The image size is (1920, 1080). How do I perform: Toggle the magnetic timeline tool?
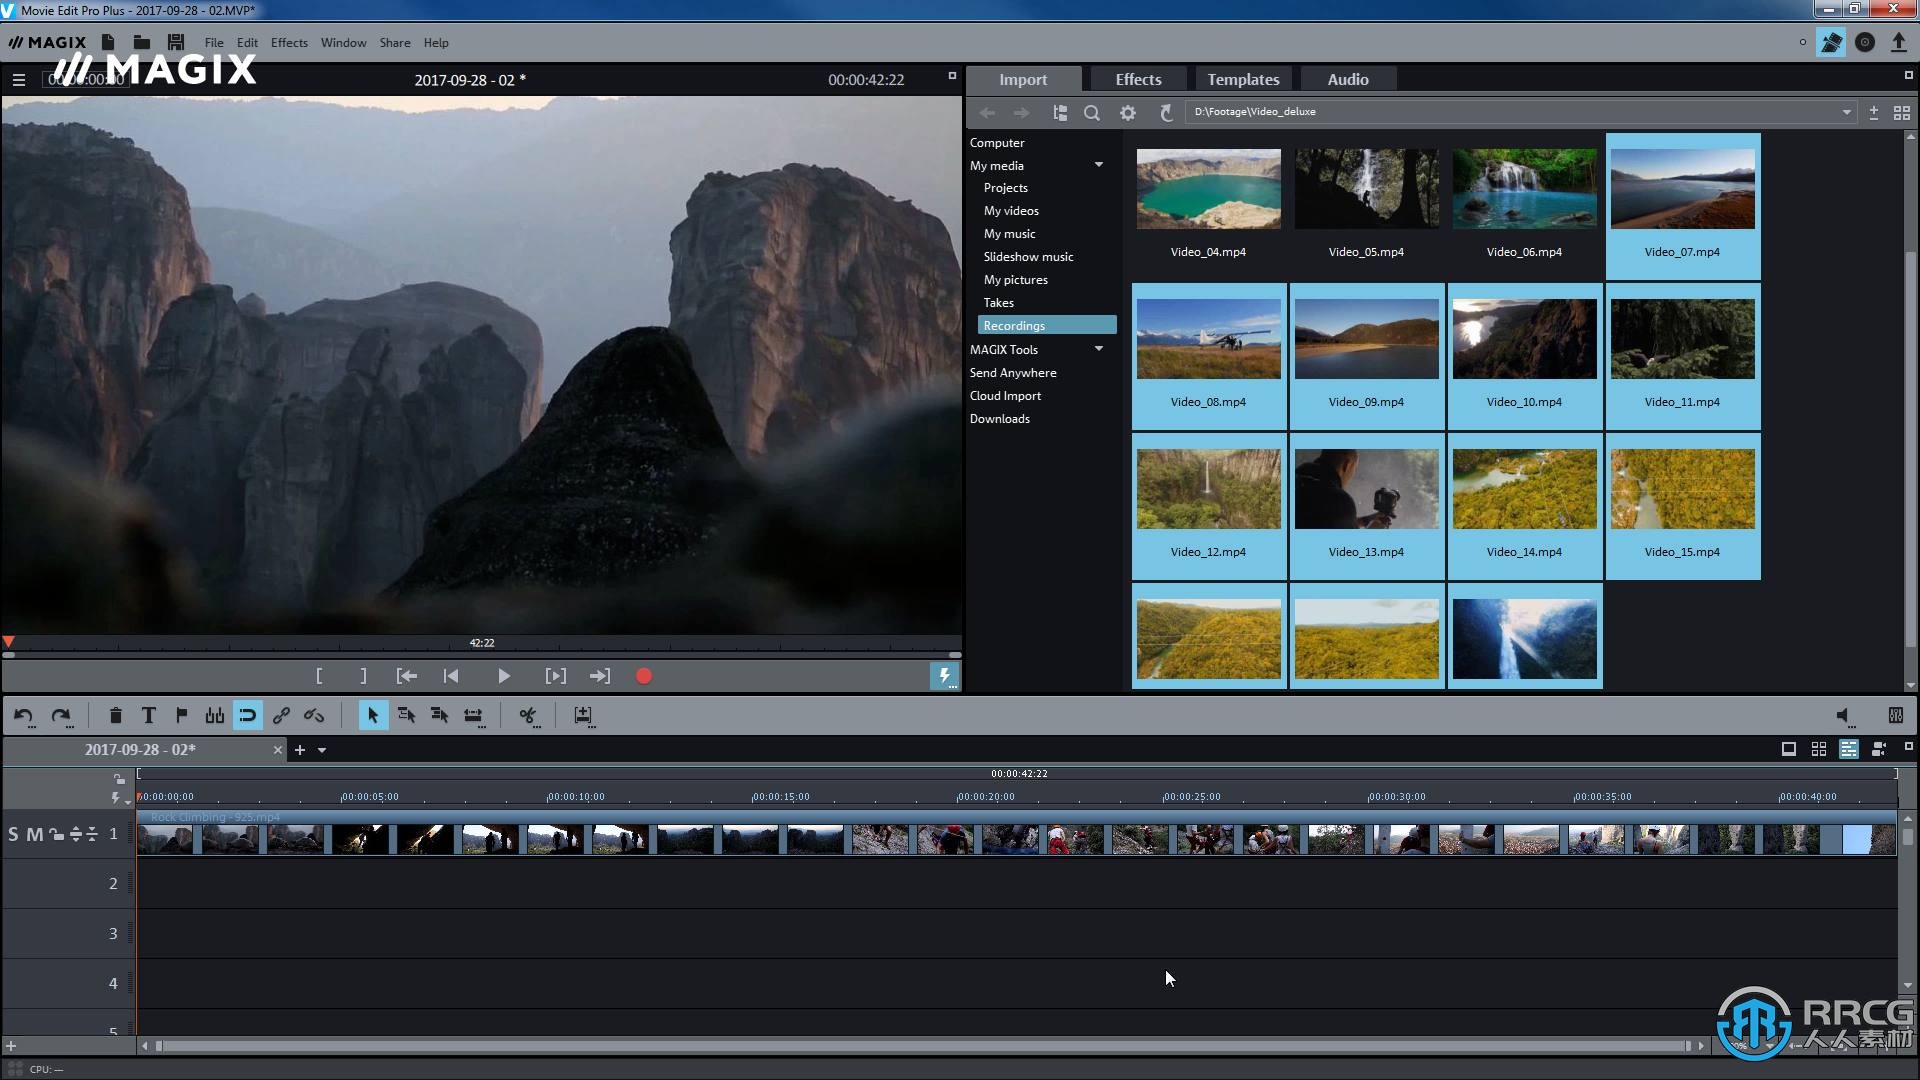tap(249, 715)
